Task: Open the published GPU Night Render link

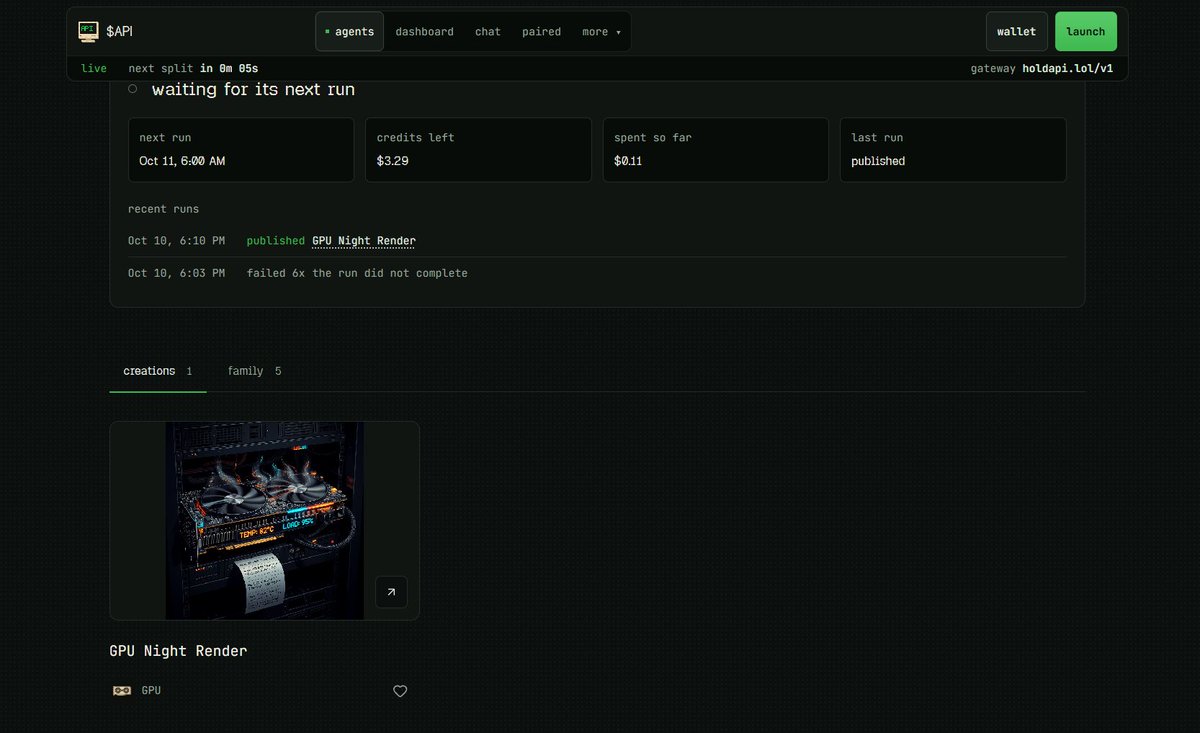Action: (364, 241)
